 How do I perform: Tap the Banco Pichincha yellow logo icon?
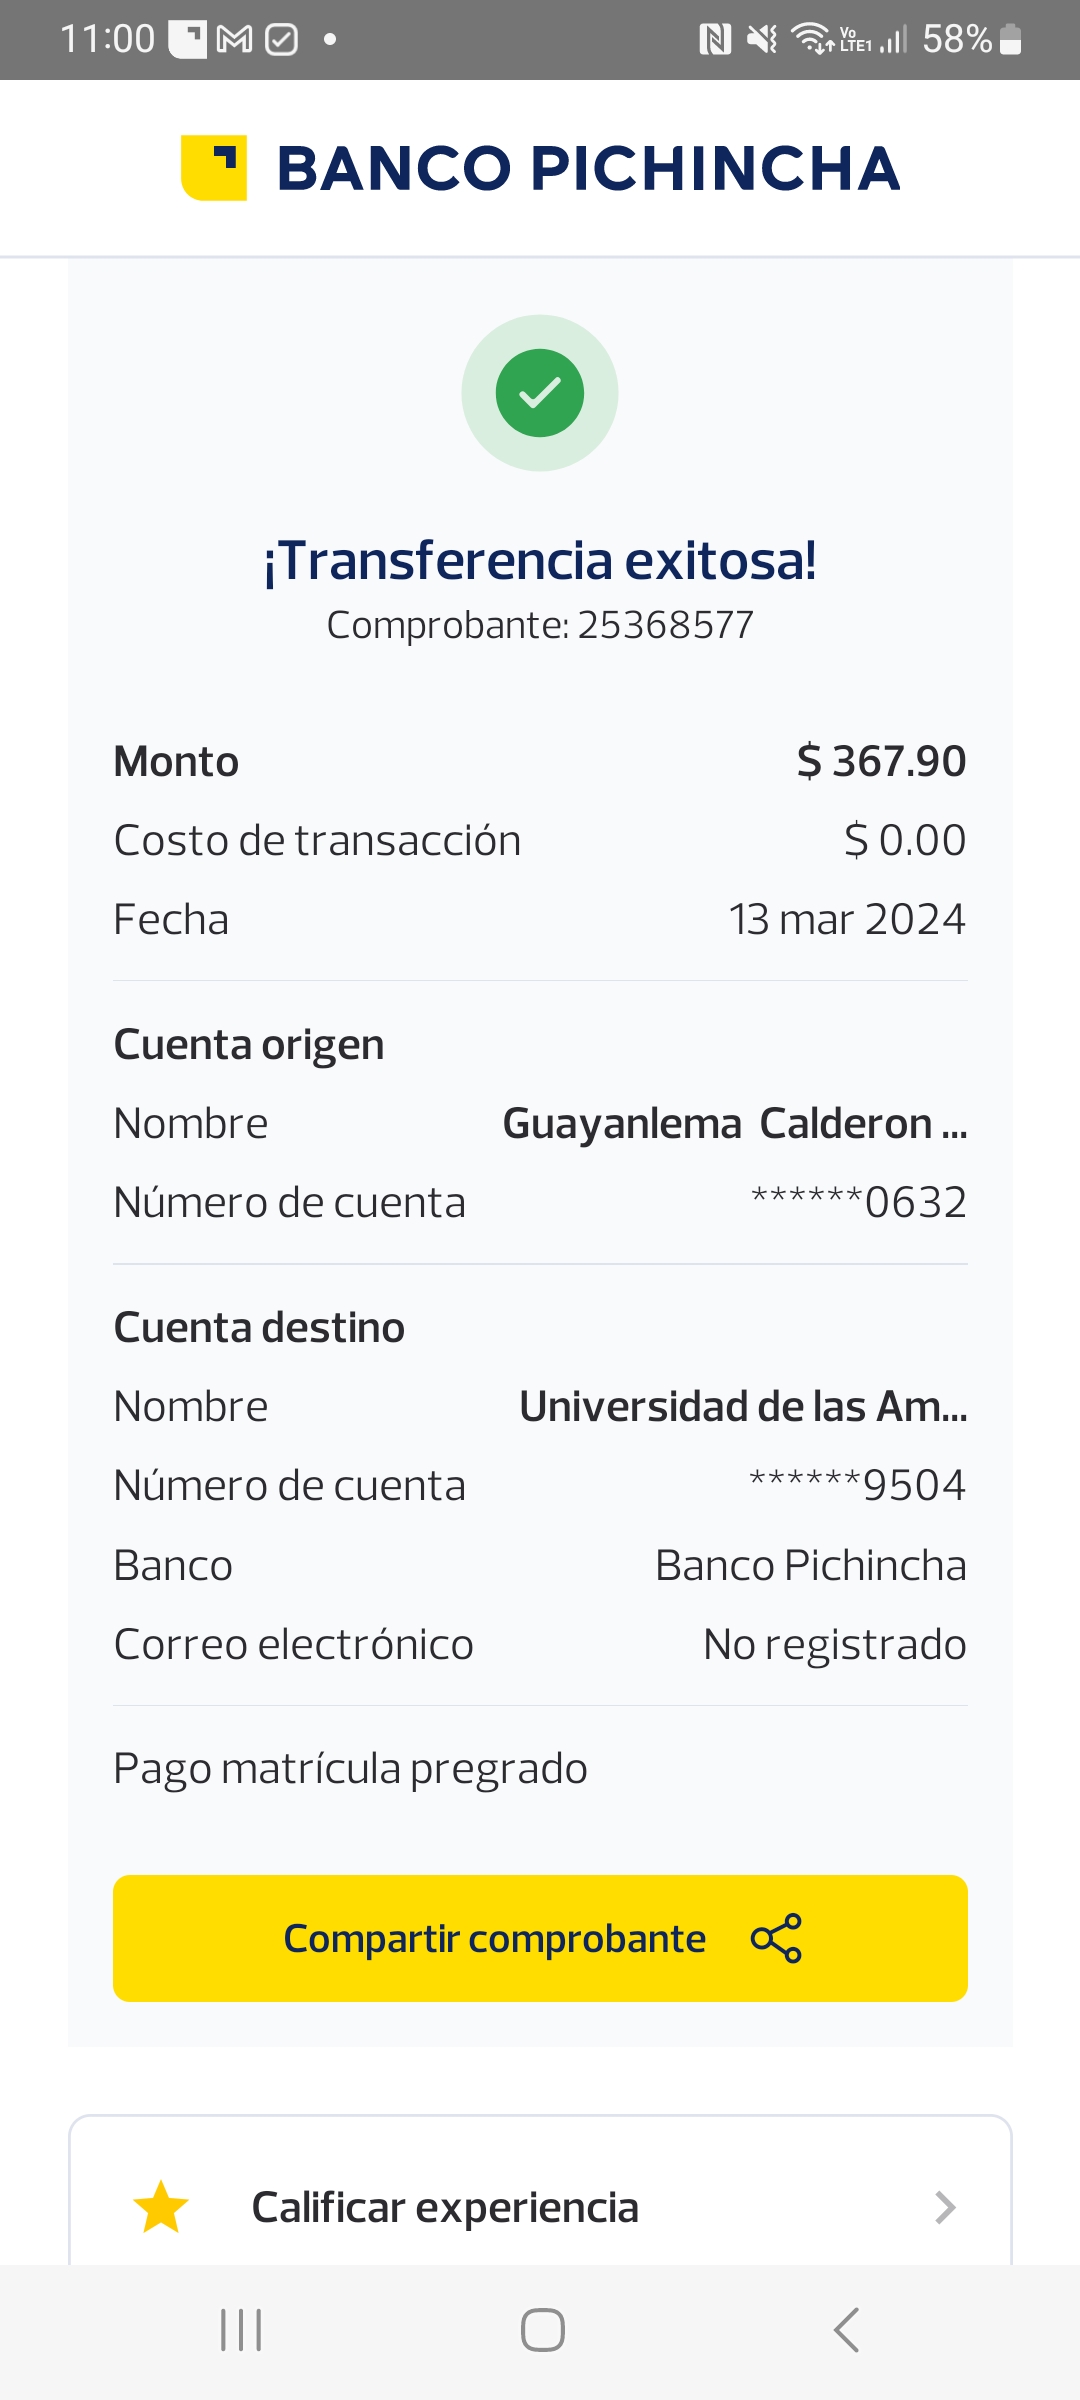coord(214,167)
